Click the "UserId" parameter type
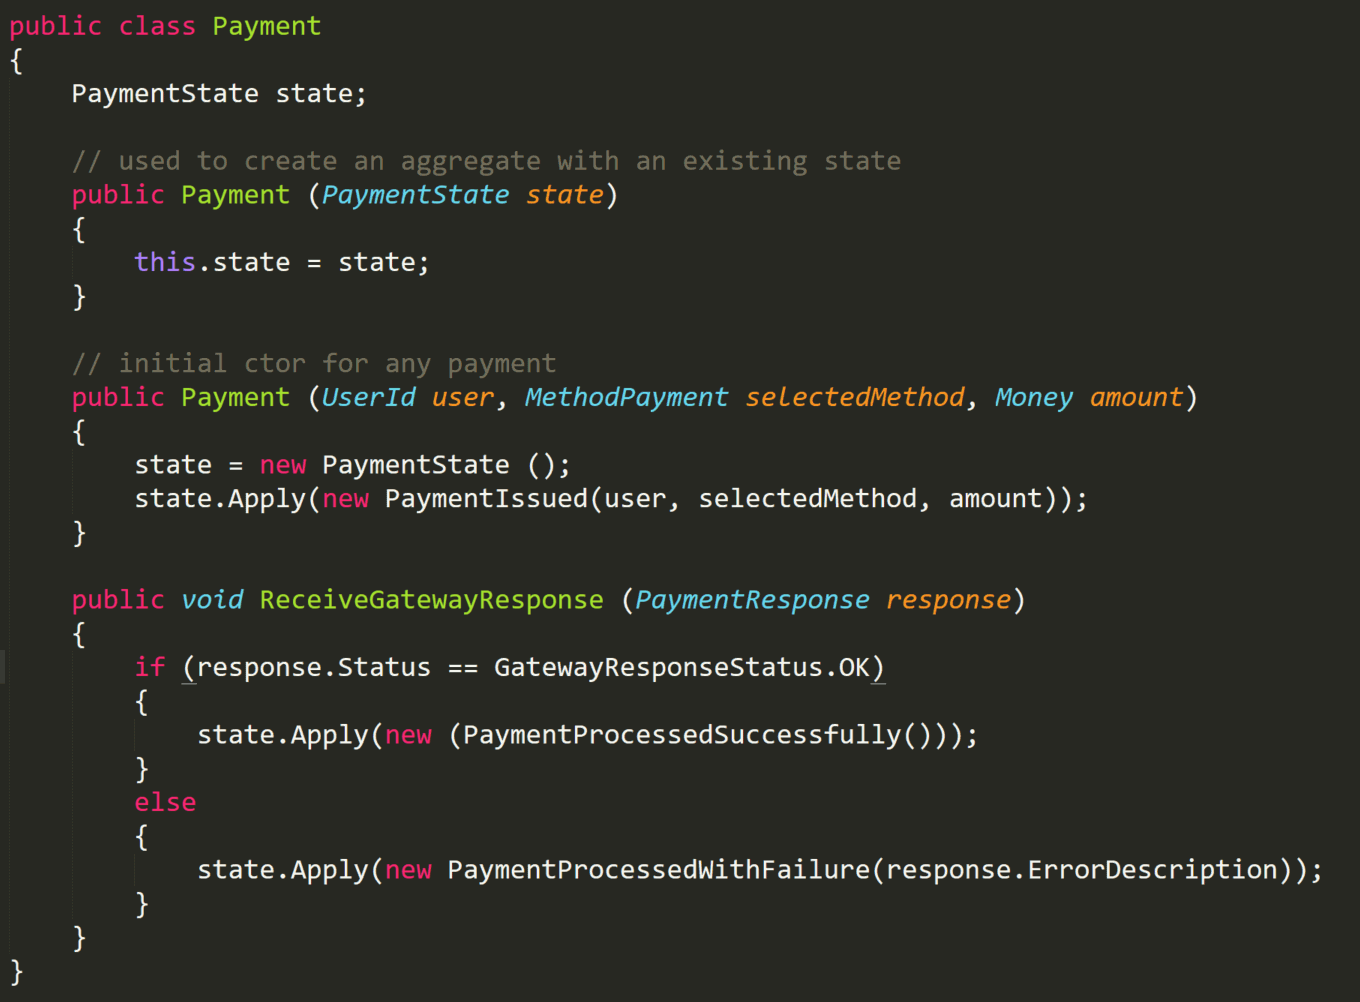 (x=368, y=397)
